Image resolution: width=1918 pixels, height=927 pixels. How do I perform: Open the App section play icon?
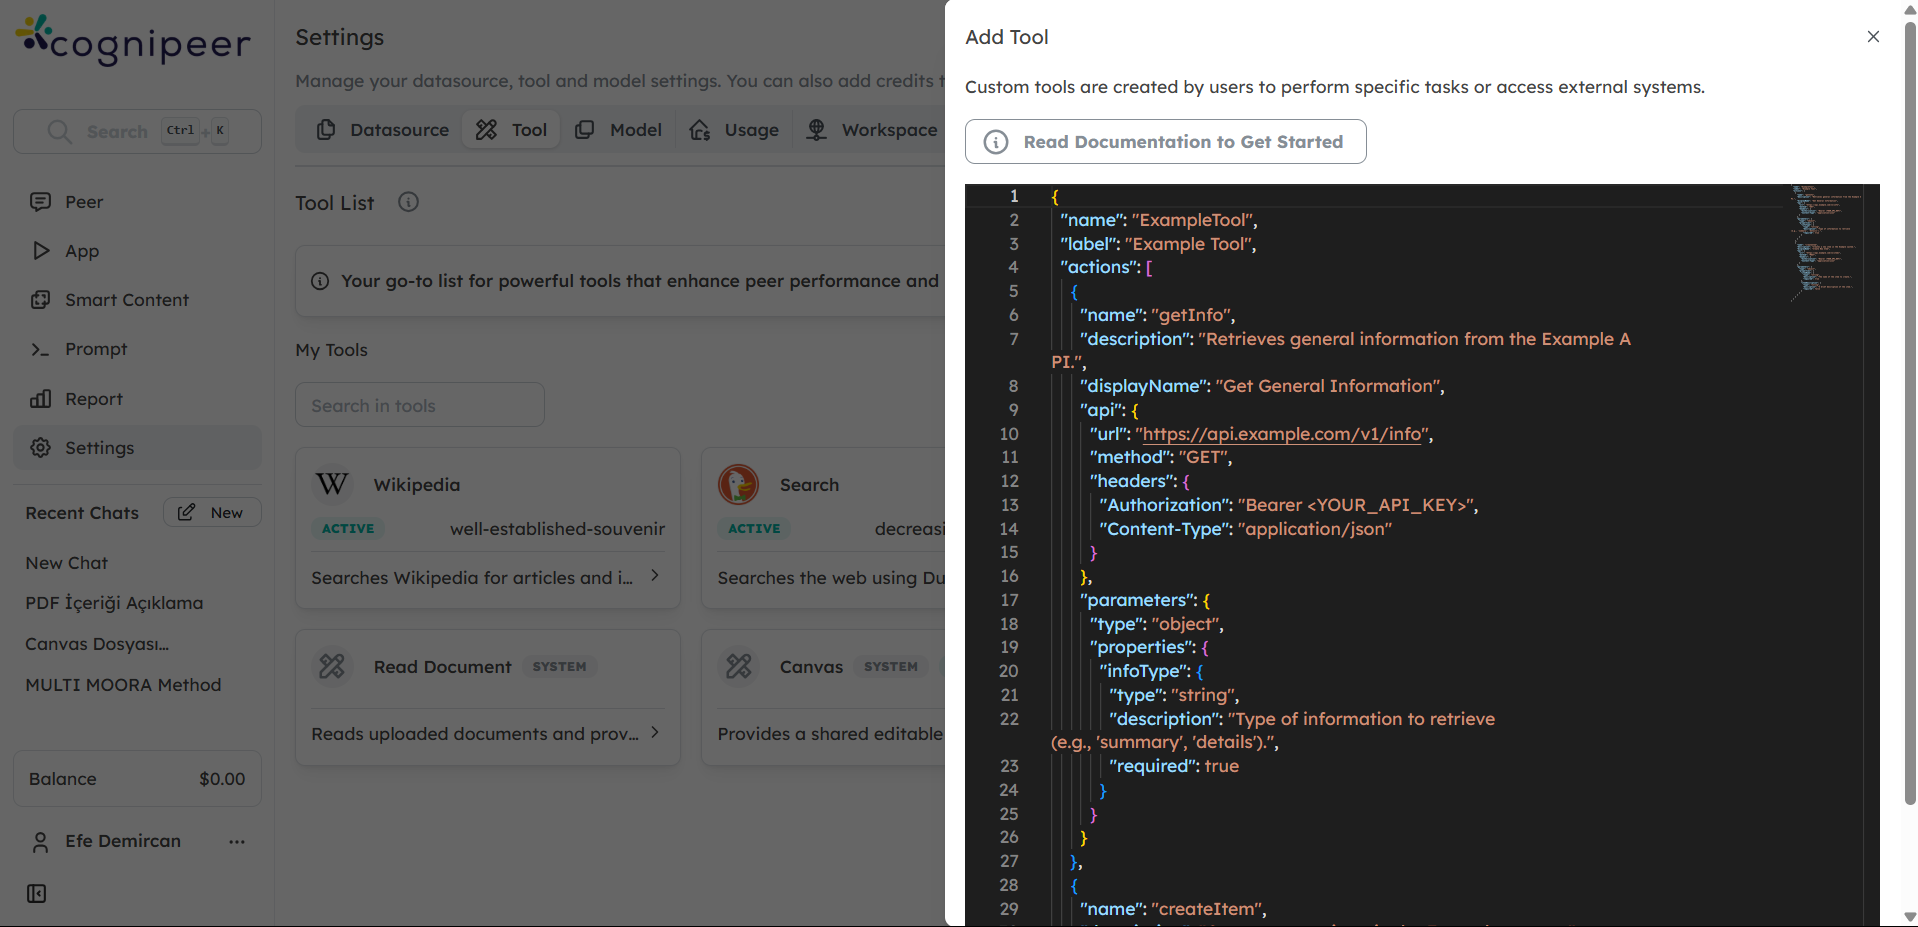[x=40, y=251]
